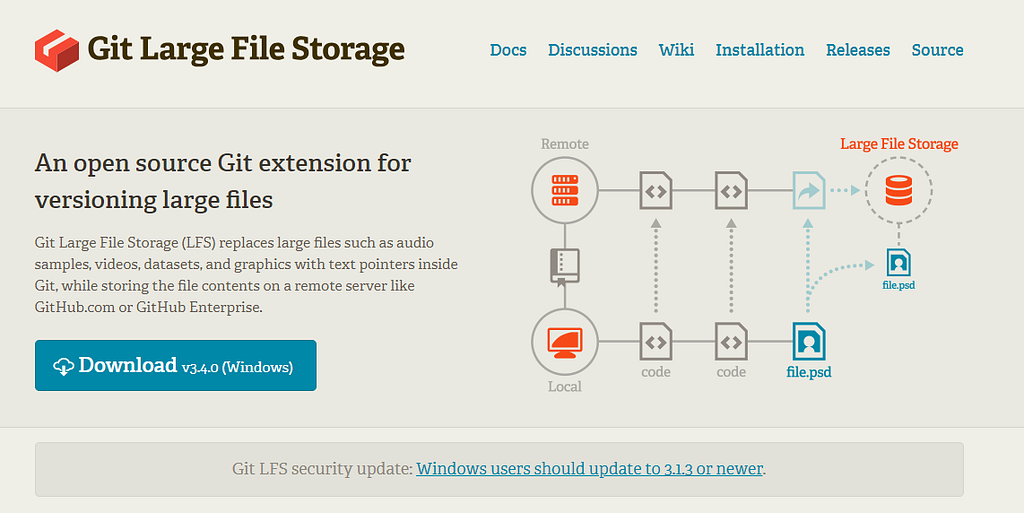1024x513 pixels.
Task: Click the first remote code file icon
Action: 656,191
